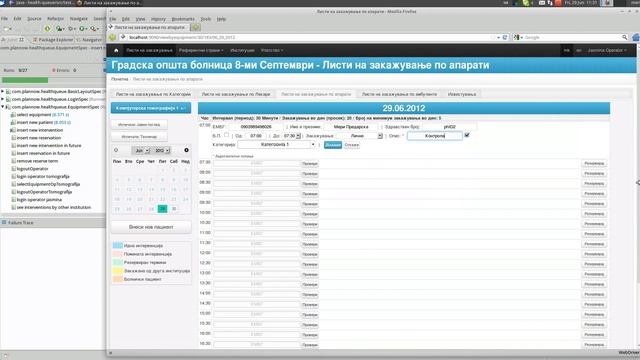Click the Eclipse run-last-tool red icon
Image resolution: width=640 pixels, height=360 pixels.
point(94,29)
